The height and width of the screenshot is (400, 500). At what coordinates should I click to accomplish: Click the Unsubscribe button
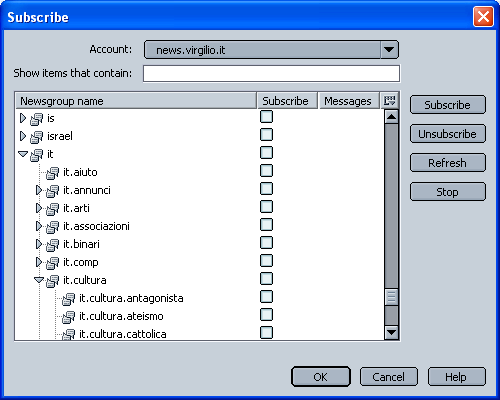click(448, 134)
